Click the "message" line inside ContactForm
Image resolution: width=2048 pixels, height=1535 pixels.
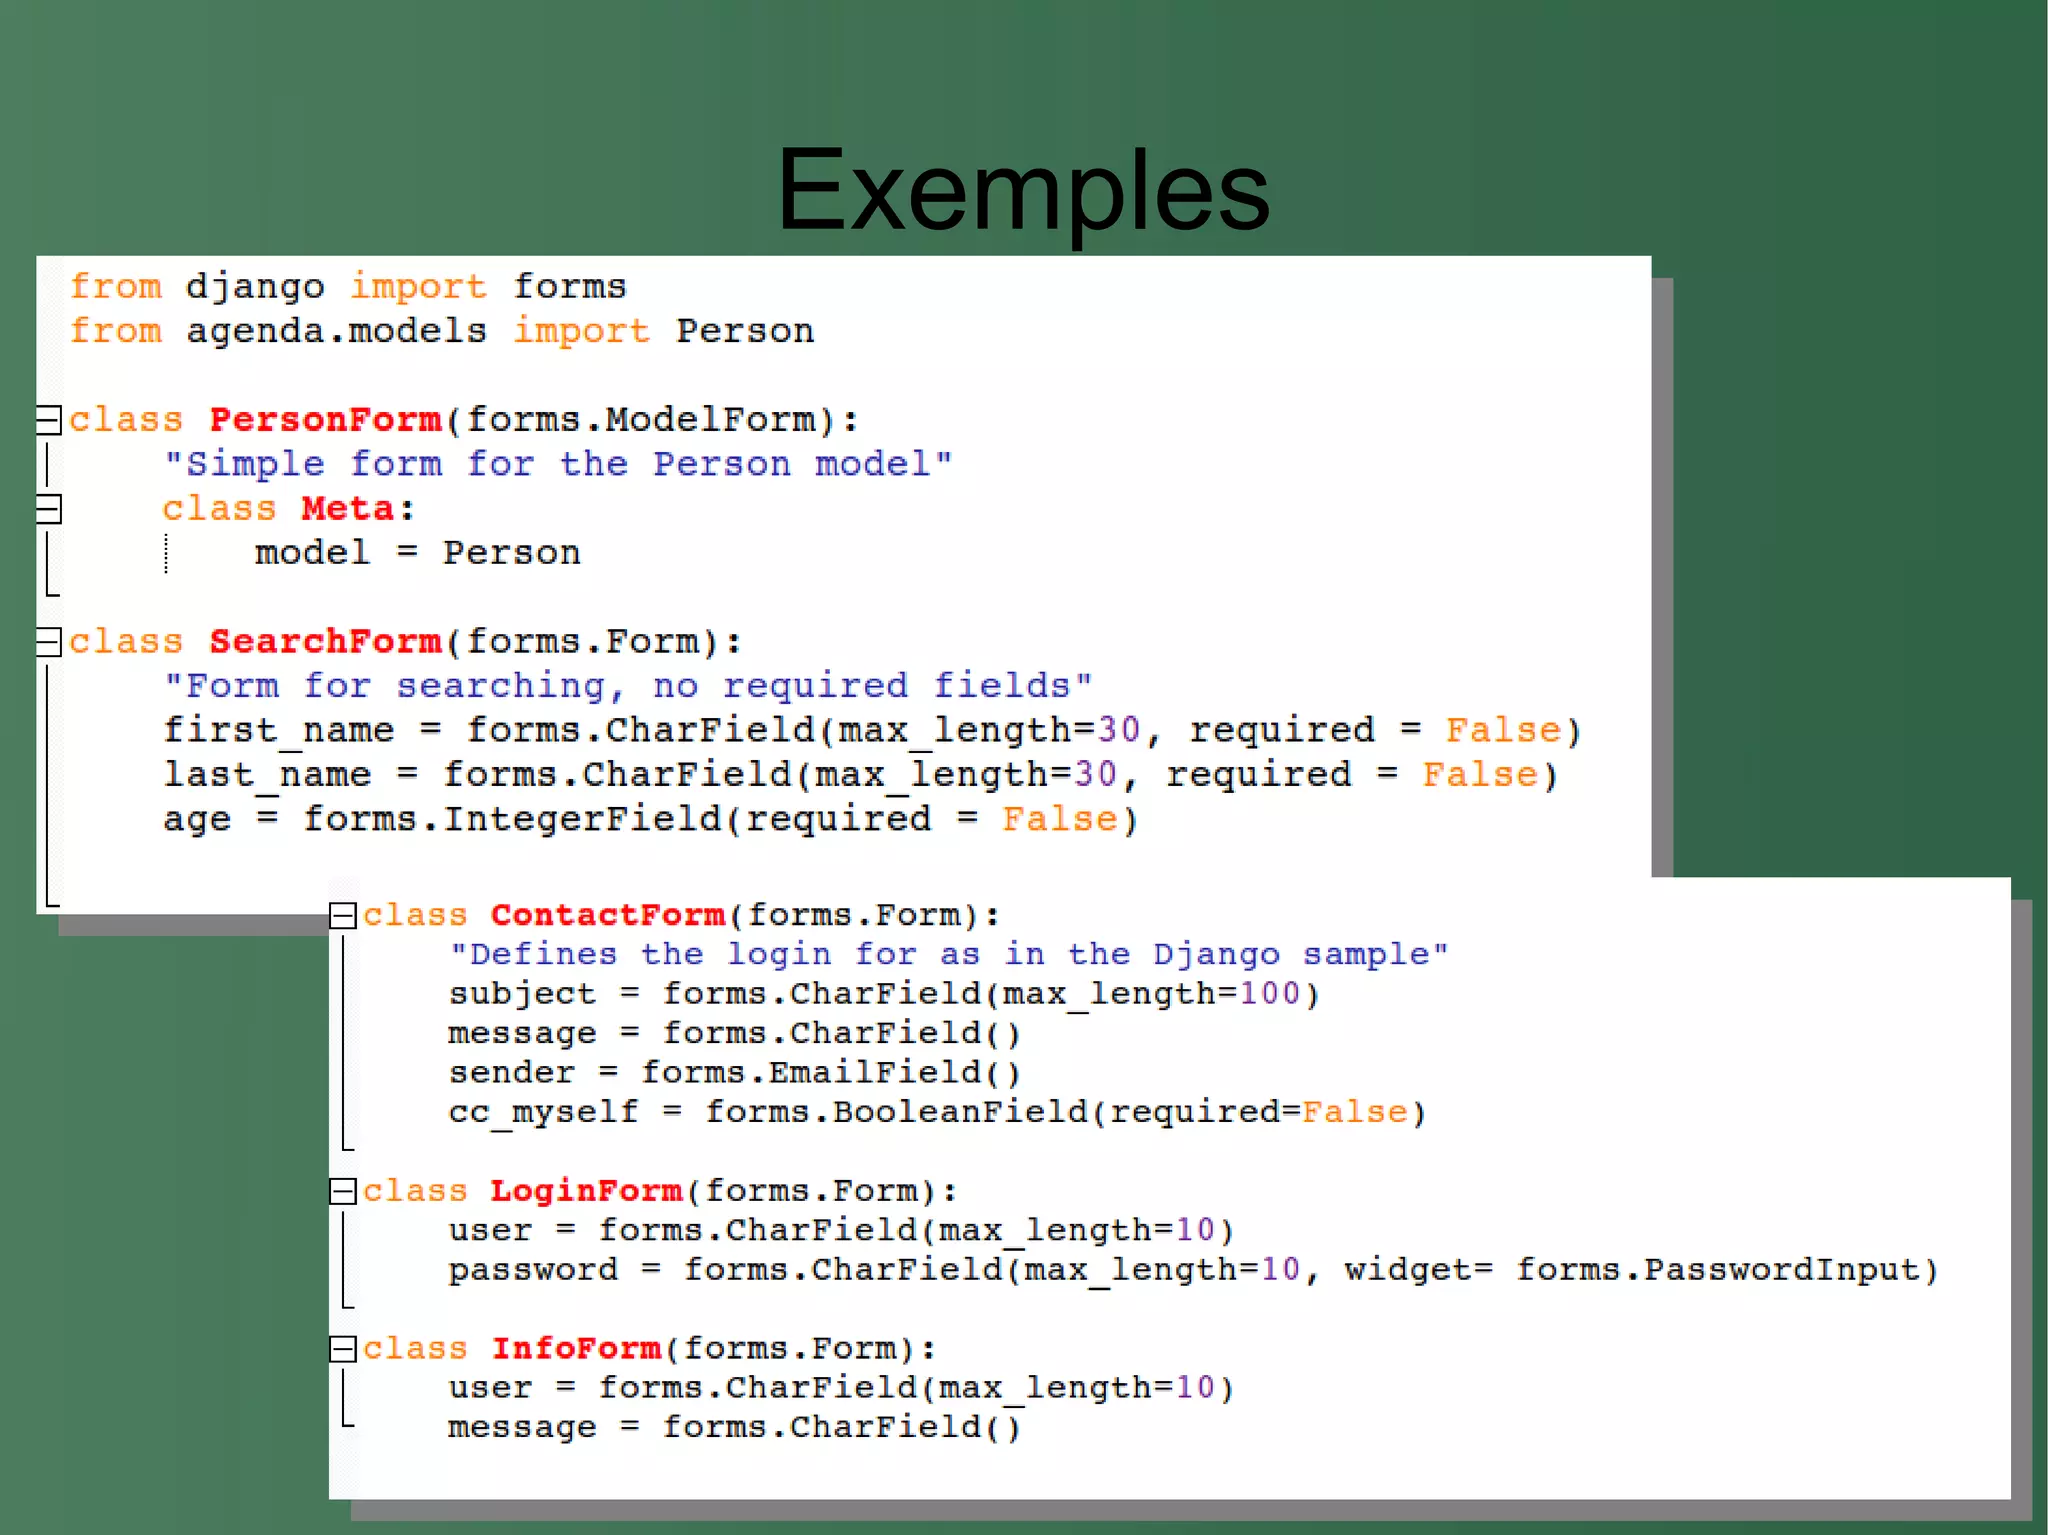pos(735,1034)
